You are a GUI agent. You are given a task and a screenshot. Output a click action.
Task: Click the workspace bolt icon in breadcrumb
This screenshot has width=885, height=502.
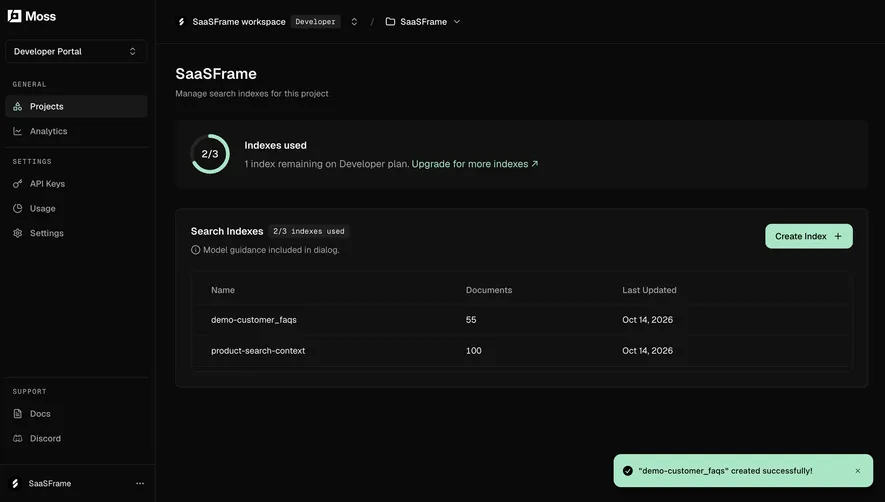181,22
